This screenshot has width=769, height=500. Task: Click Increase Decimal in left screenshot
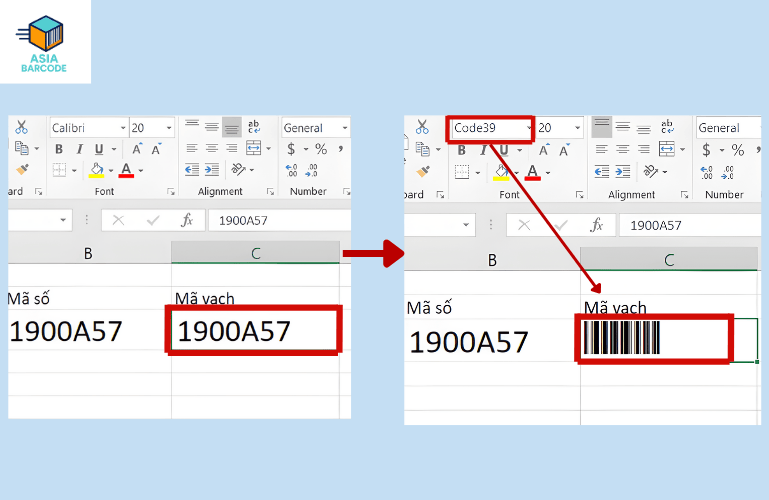pyautogui.click(x=292, y=170)
